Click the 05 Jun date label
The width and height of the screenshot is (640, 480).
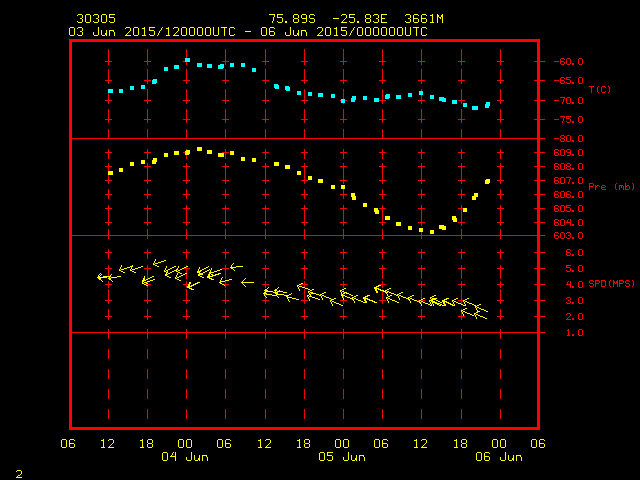coord(342,457)
